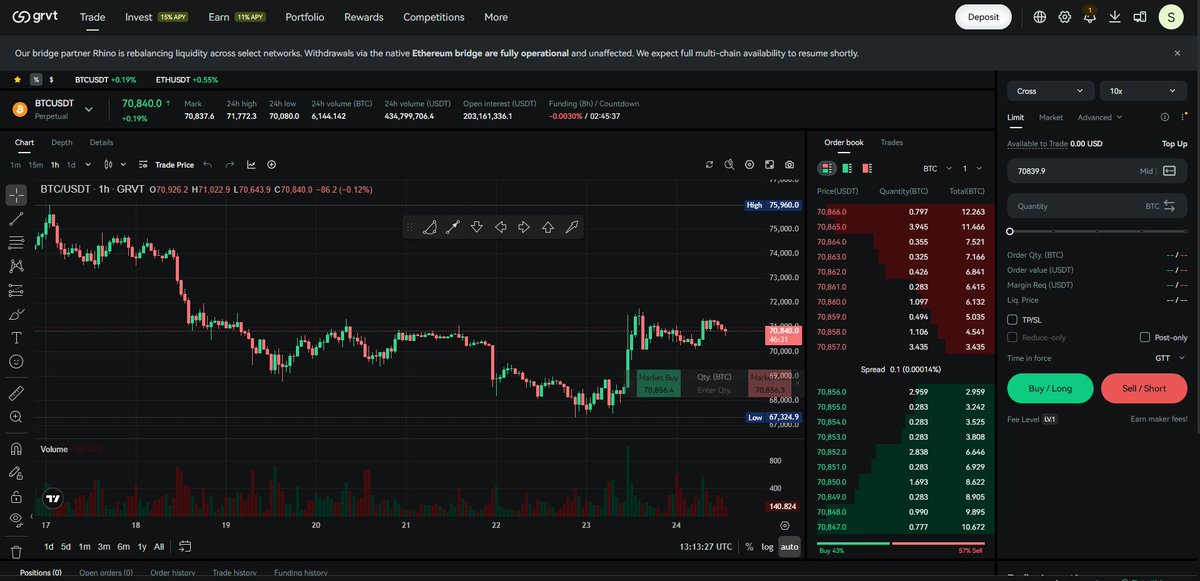
Task: Show bids-only order book view
Action: click(847, 168)
